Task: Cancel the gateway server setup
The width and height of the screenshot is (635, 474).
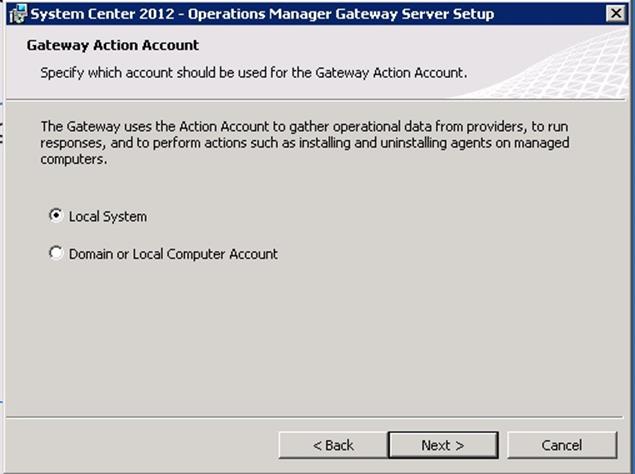Action: coord(562,445)
